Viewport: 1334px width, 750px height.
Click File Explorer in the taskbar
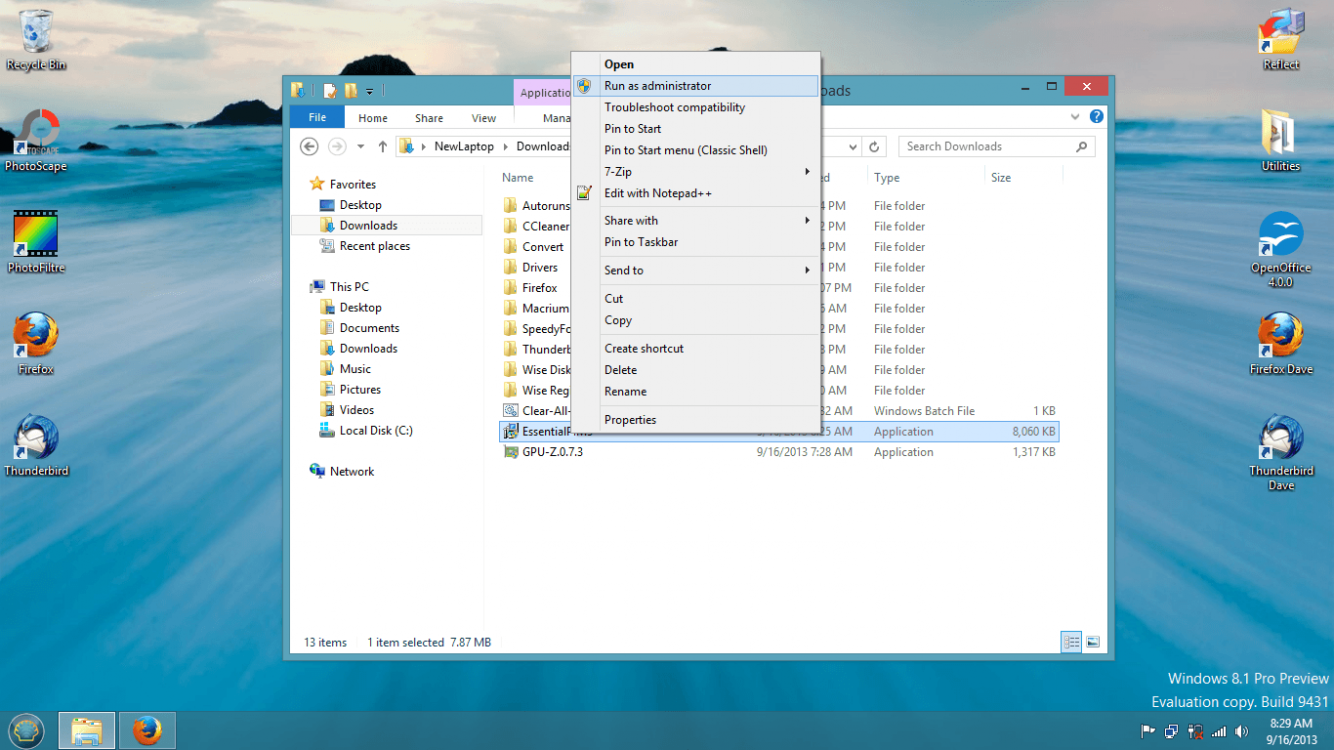coord(87,731)
